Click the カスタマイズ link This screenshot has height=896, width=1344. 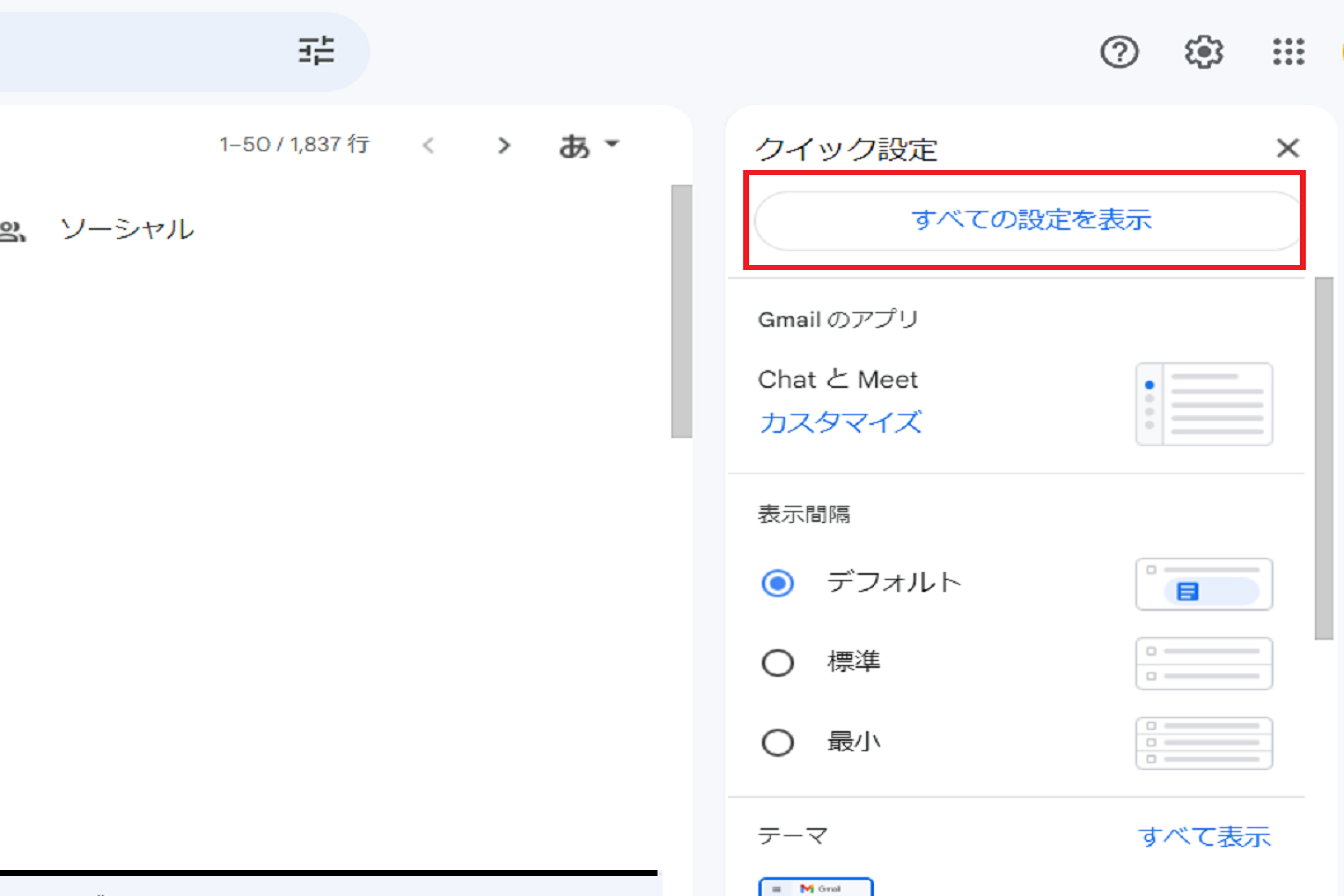pyautogui.click(x=840, y=422)
